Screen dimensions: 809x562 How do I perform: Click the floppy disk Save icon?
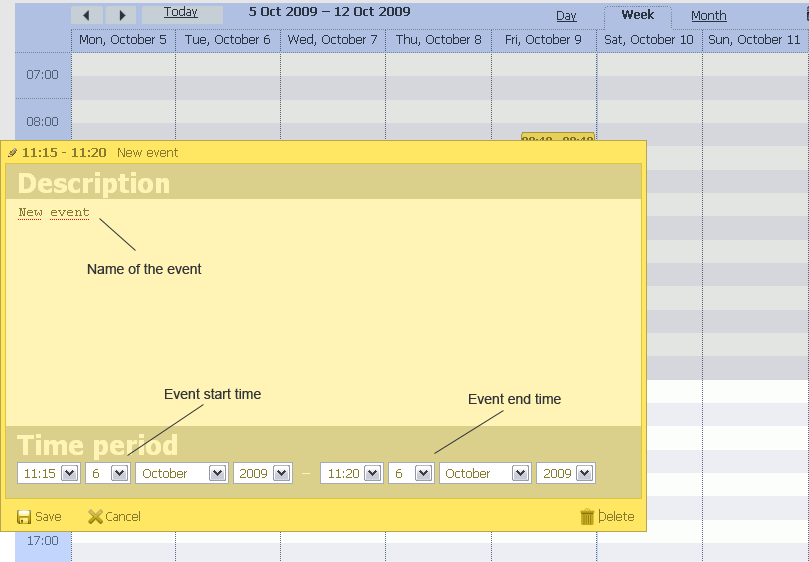(24, 517)
